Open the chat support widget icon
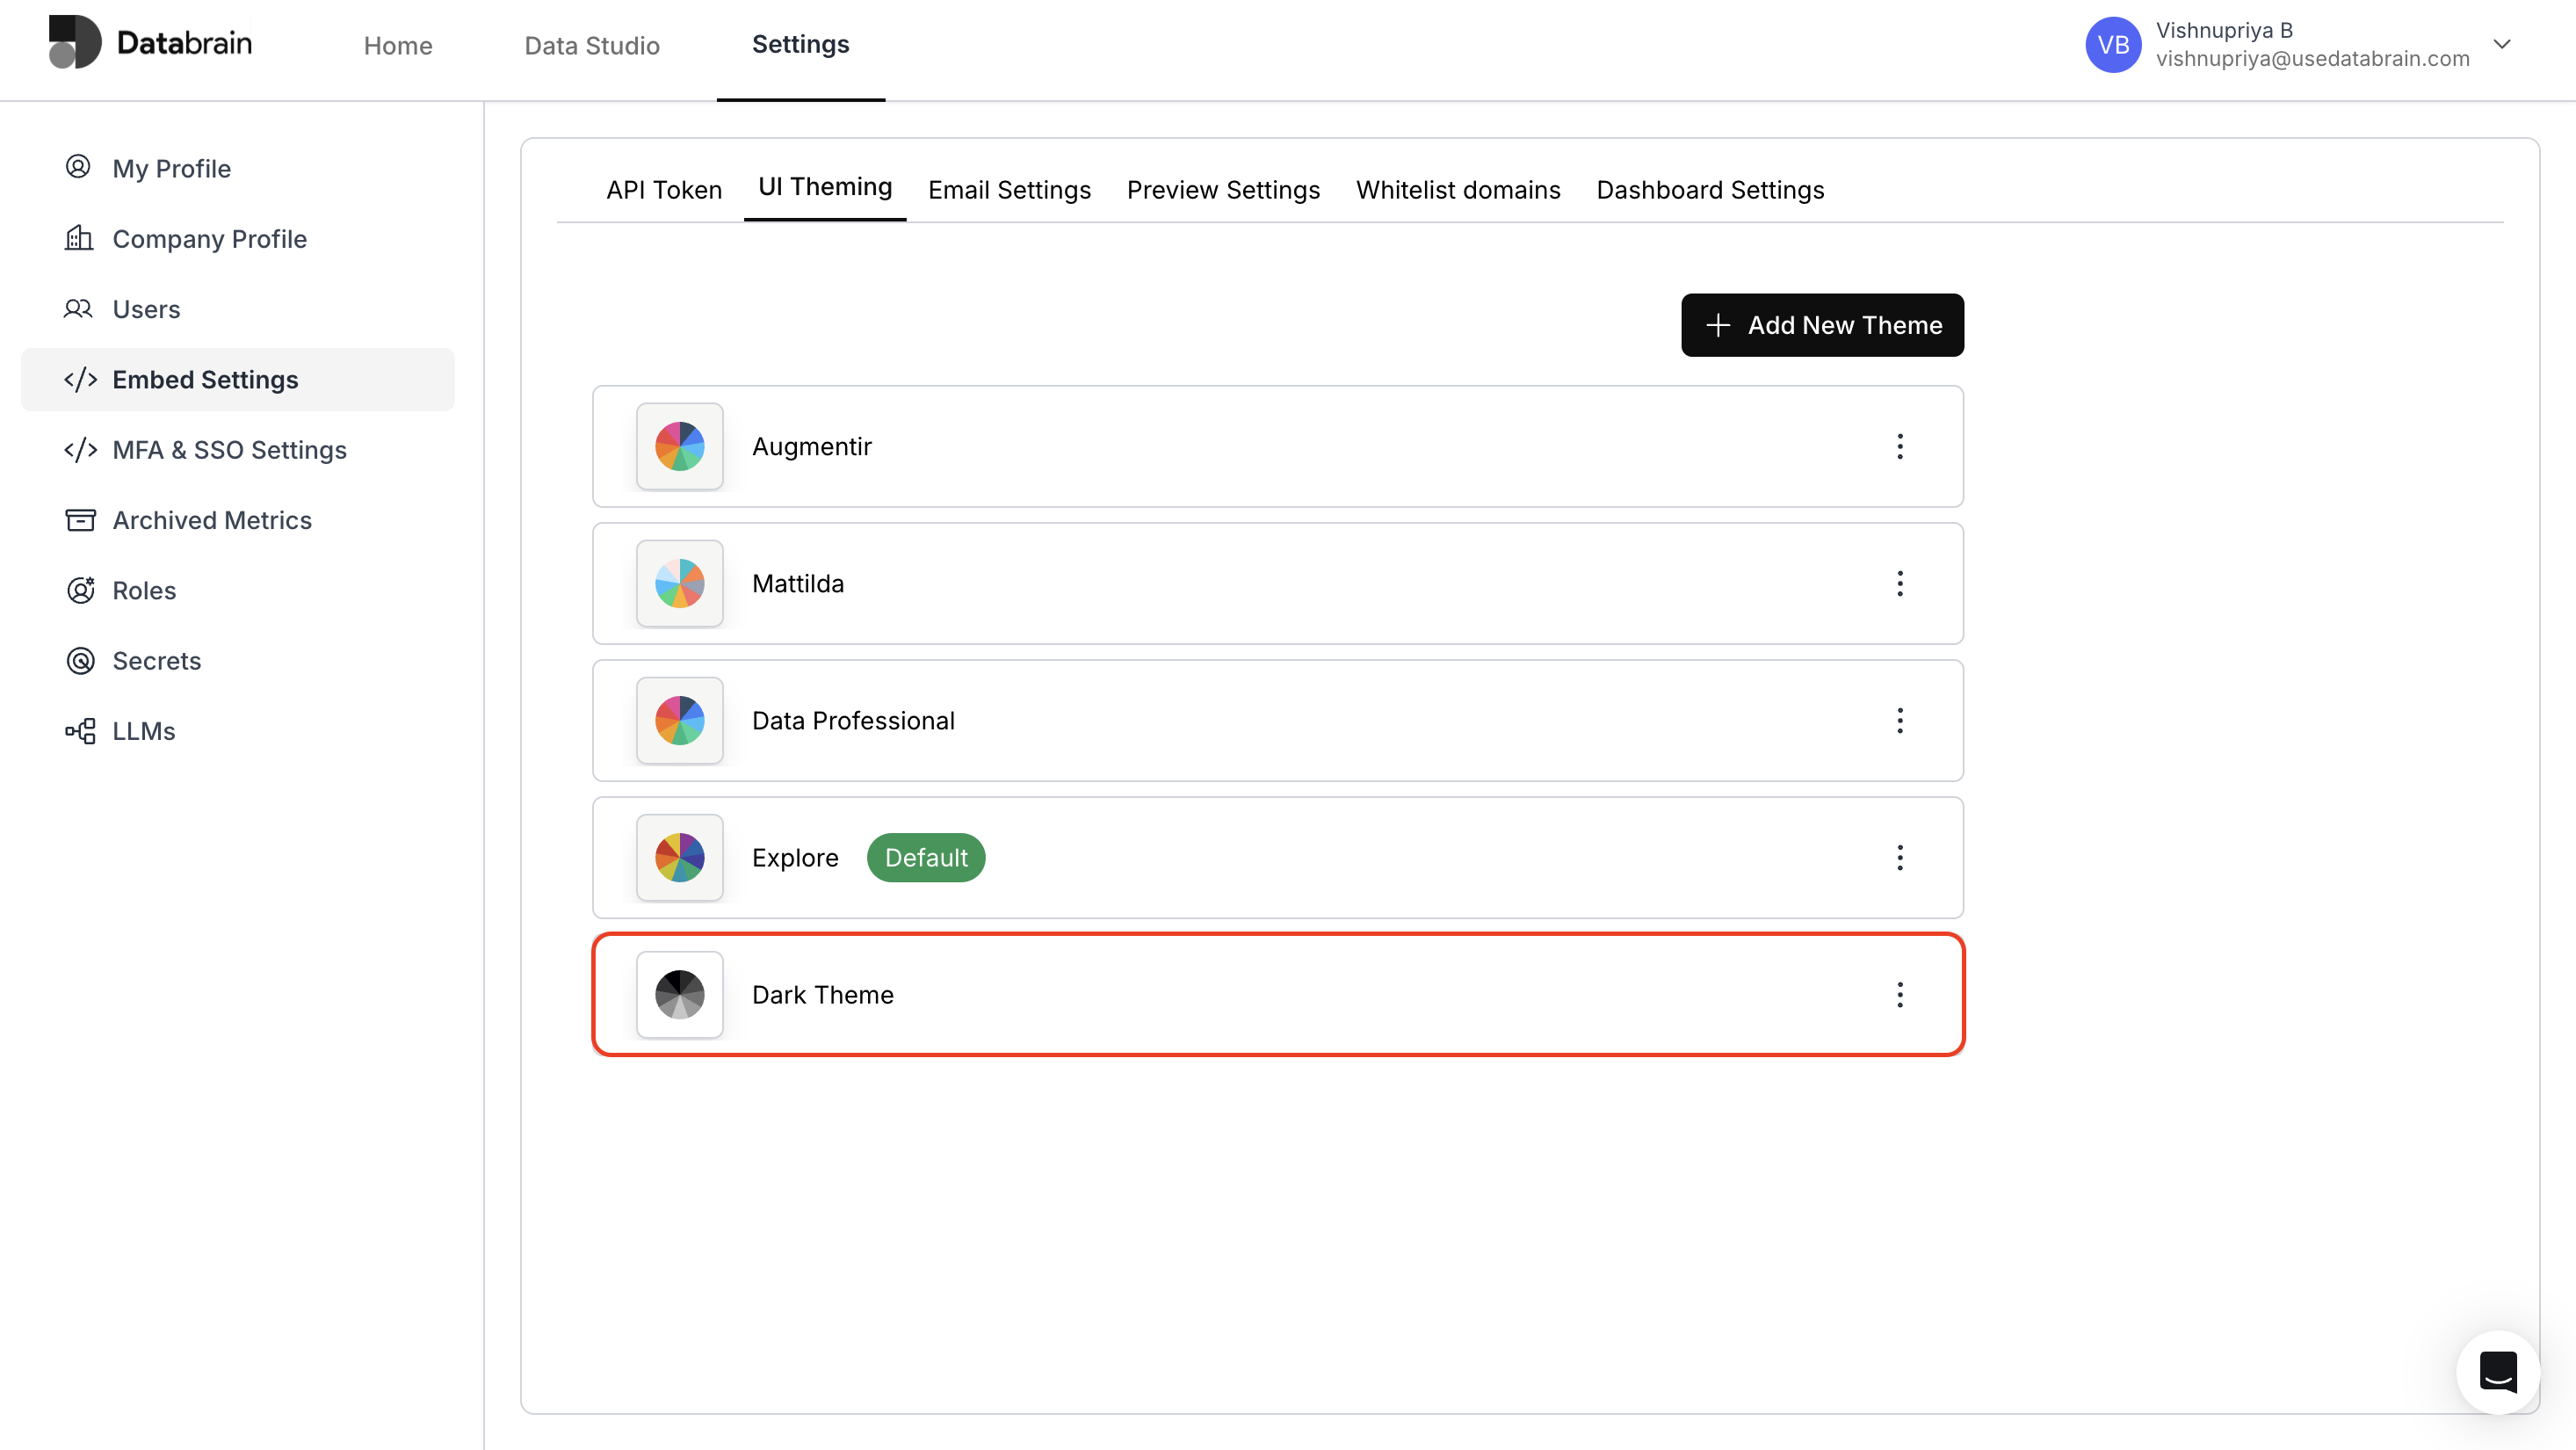Screen dimensions: 2576x1450 click(x=2497, y=1372)
